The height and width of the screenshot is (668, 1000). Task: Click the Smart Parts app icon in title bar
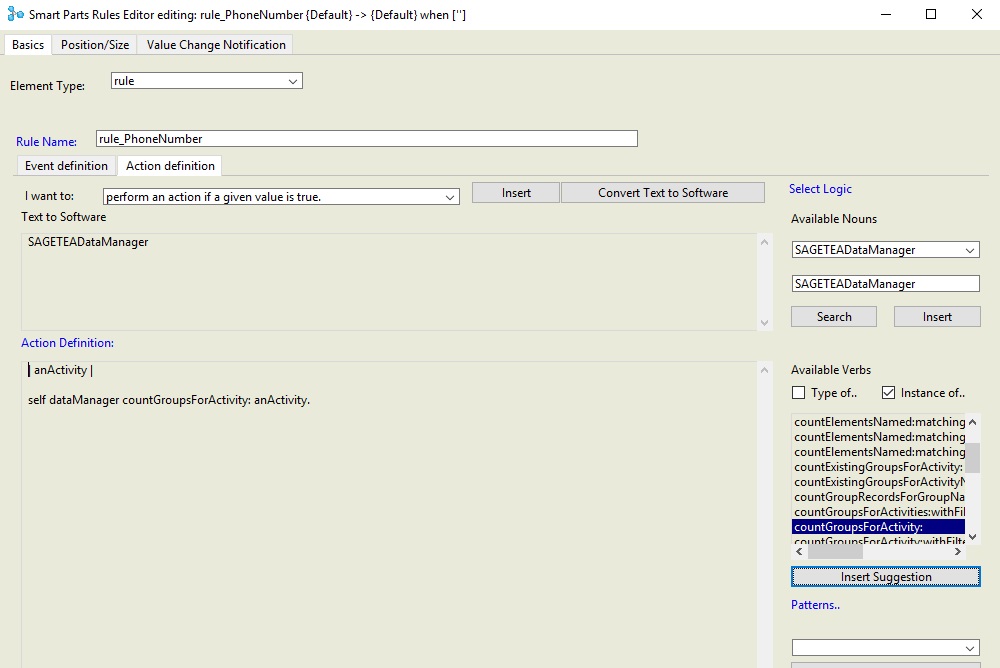[16, 13]
